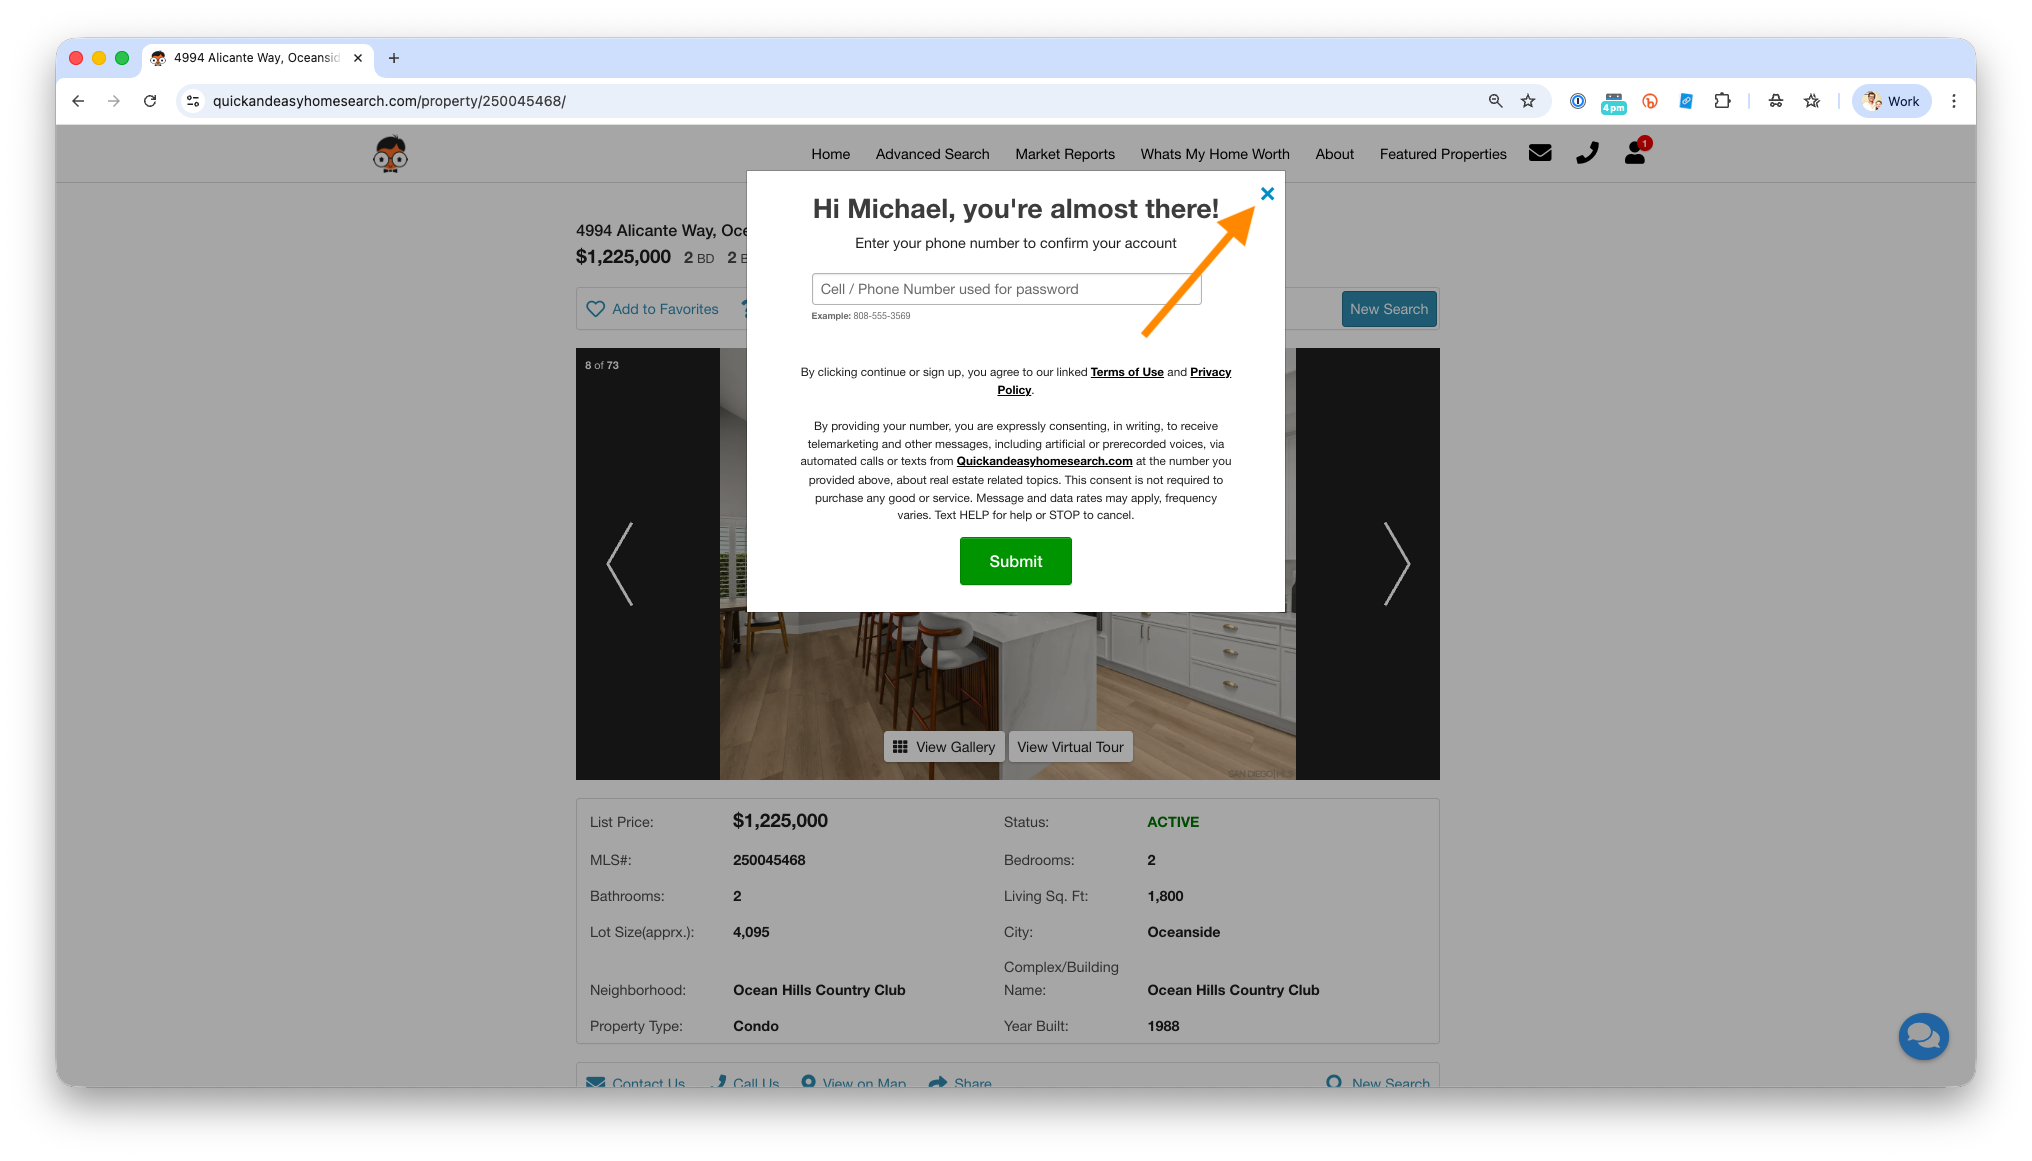Open the live chat bubble icon

click(1923, 1036)
